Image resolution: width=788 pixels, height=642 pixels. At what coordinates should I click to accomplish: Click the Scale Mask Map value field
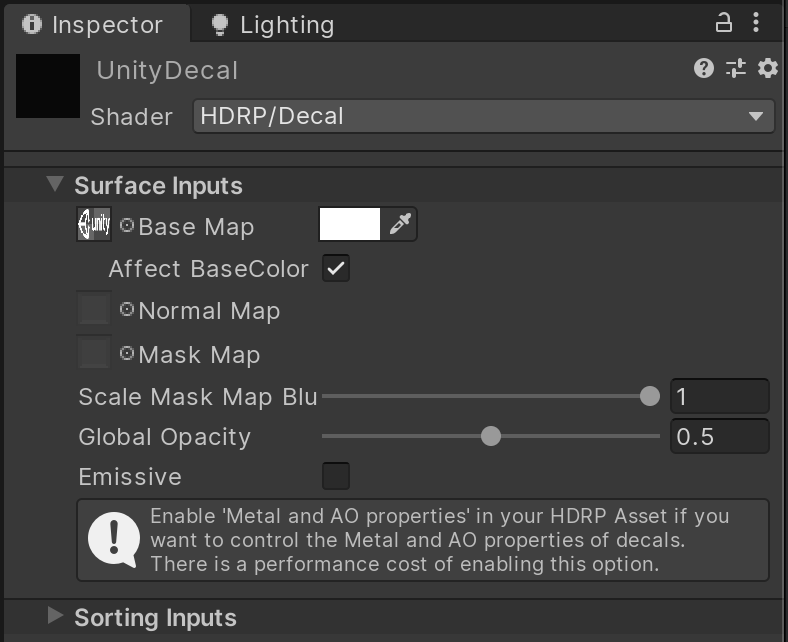[719, 396]
